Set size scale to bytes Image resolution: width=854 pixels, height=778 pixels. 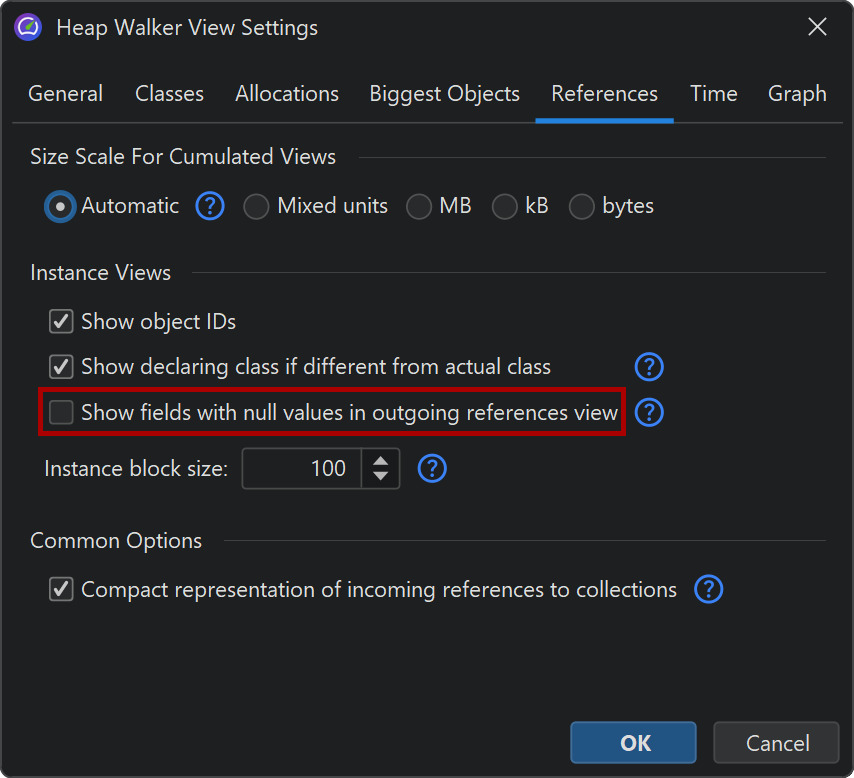coord(581,207)
